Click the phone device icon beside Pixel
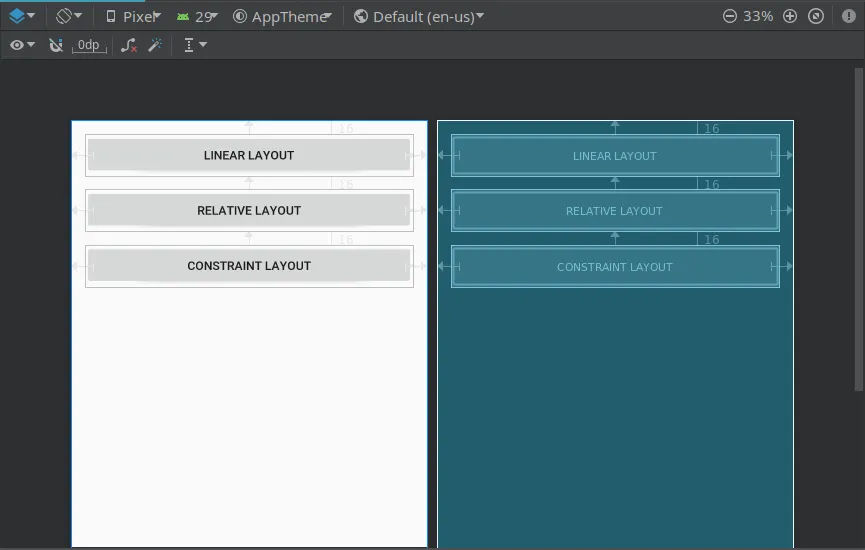Screen dimensions: 865x550 111,17
